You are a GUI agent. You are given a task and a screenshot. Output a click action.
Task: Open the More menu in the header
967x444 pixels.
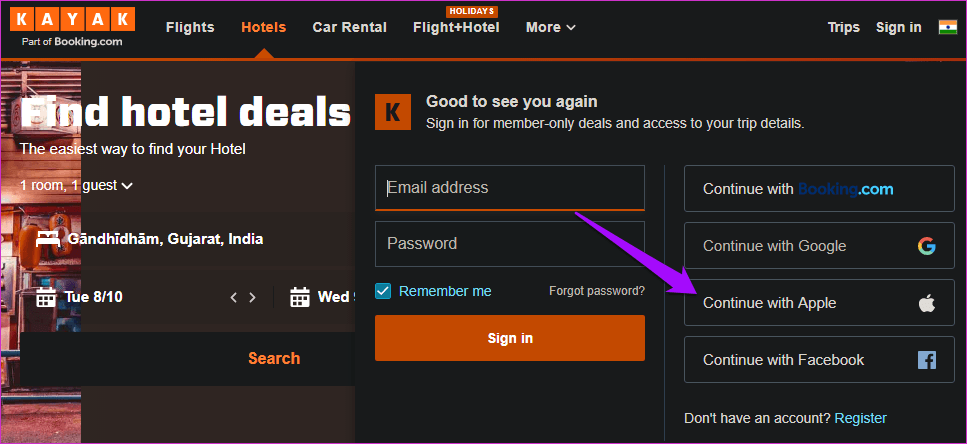point(551,27)
